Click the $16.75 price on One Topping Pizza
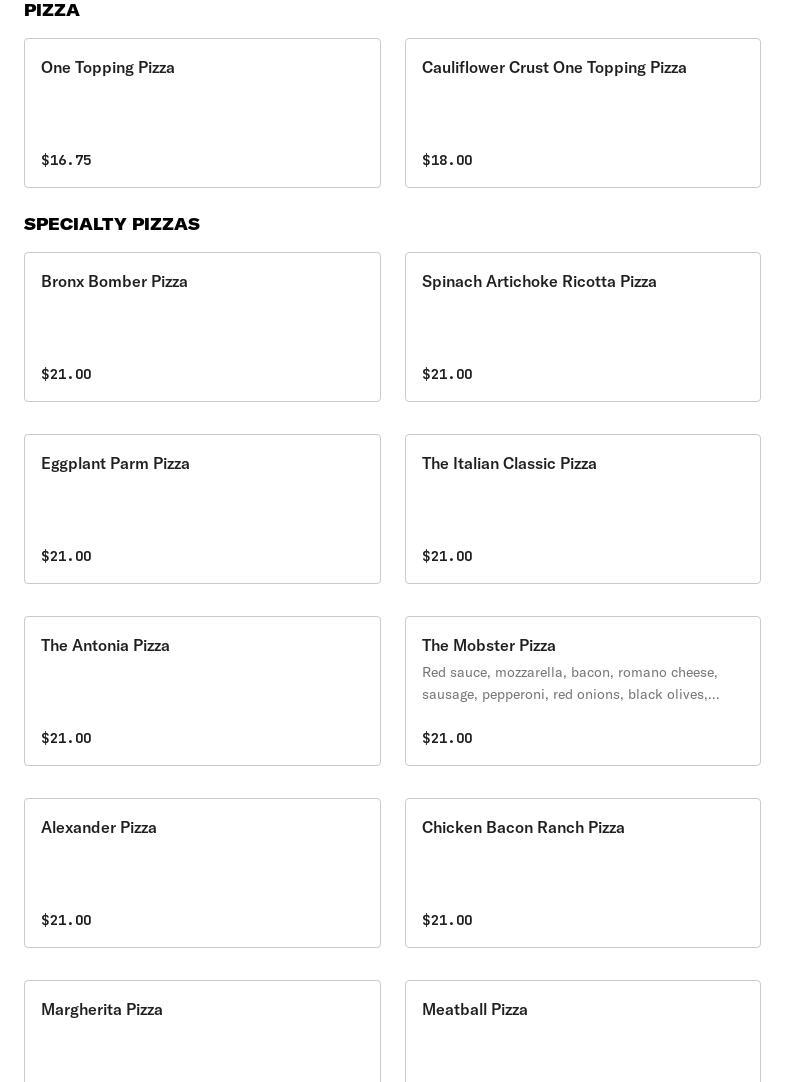This screenshot has width=785, height=1082. pos(66,160)
